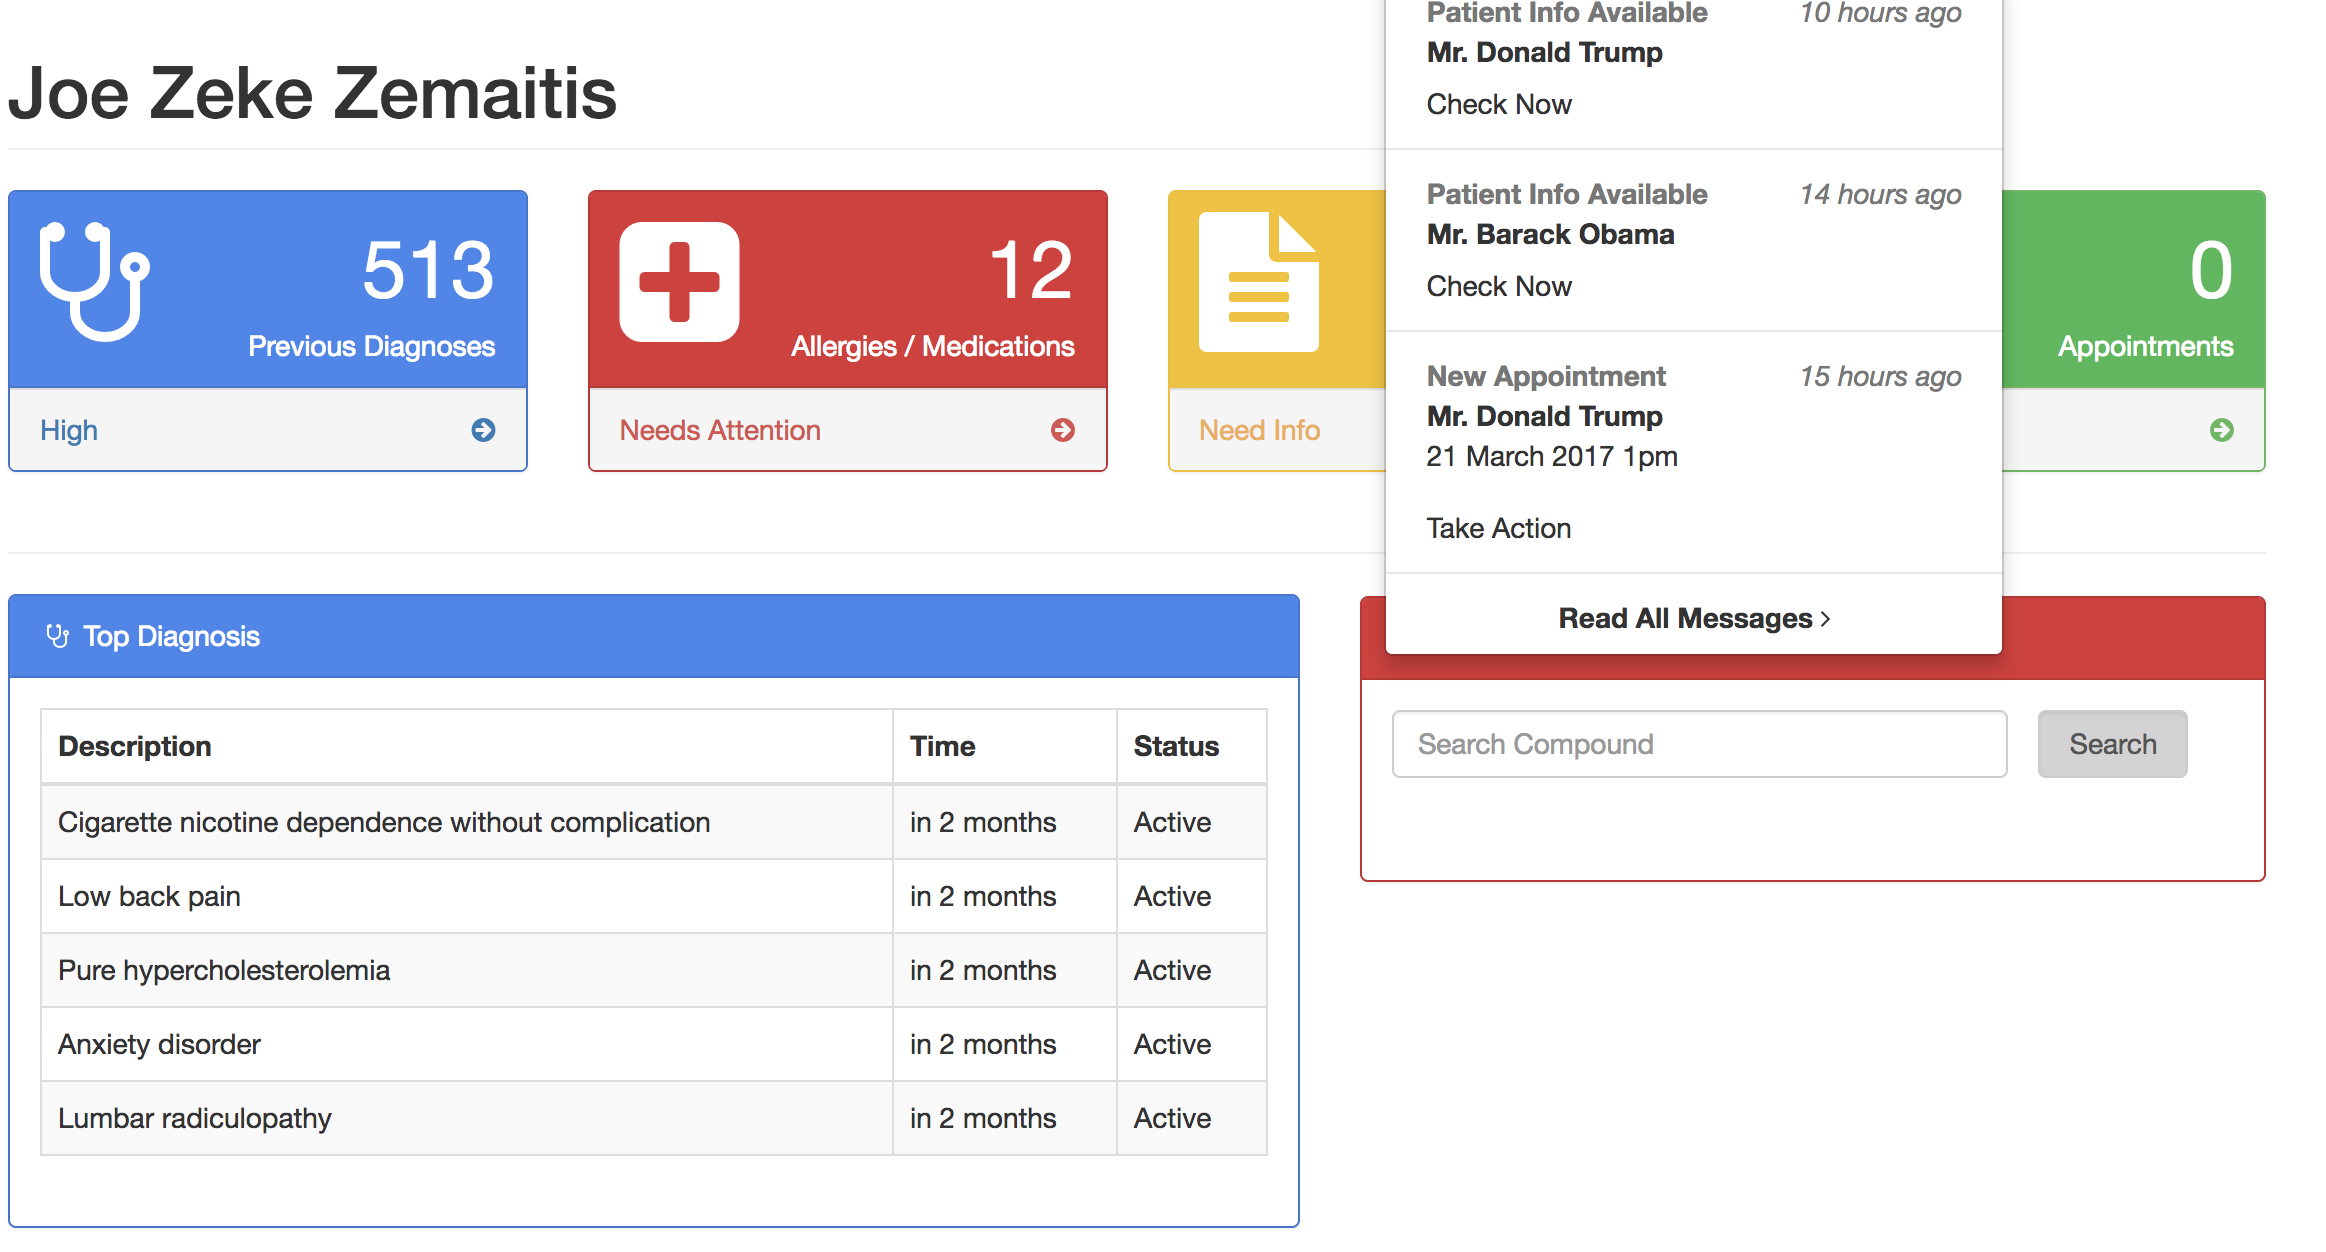This screenshot has width=2326, height=1252.
Task: Click the stethoscope icon in Previous Diagnoses card
Action: pos(94,280)
